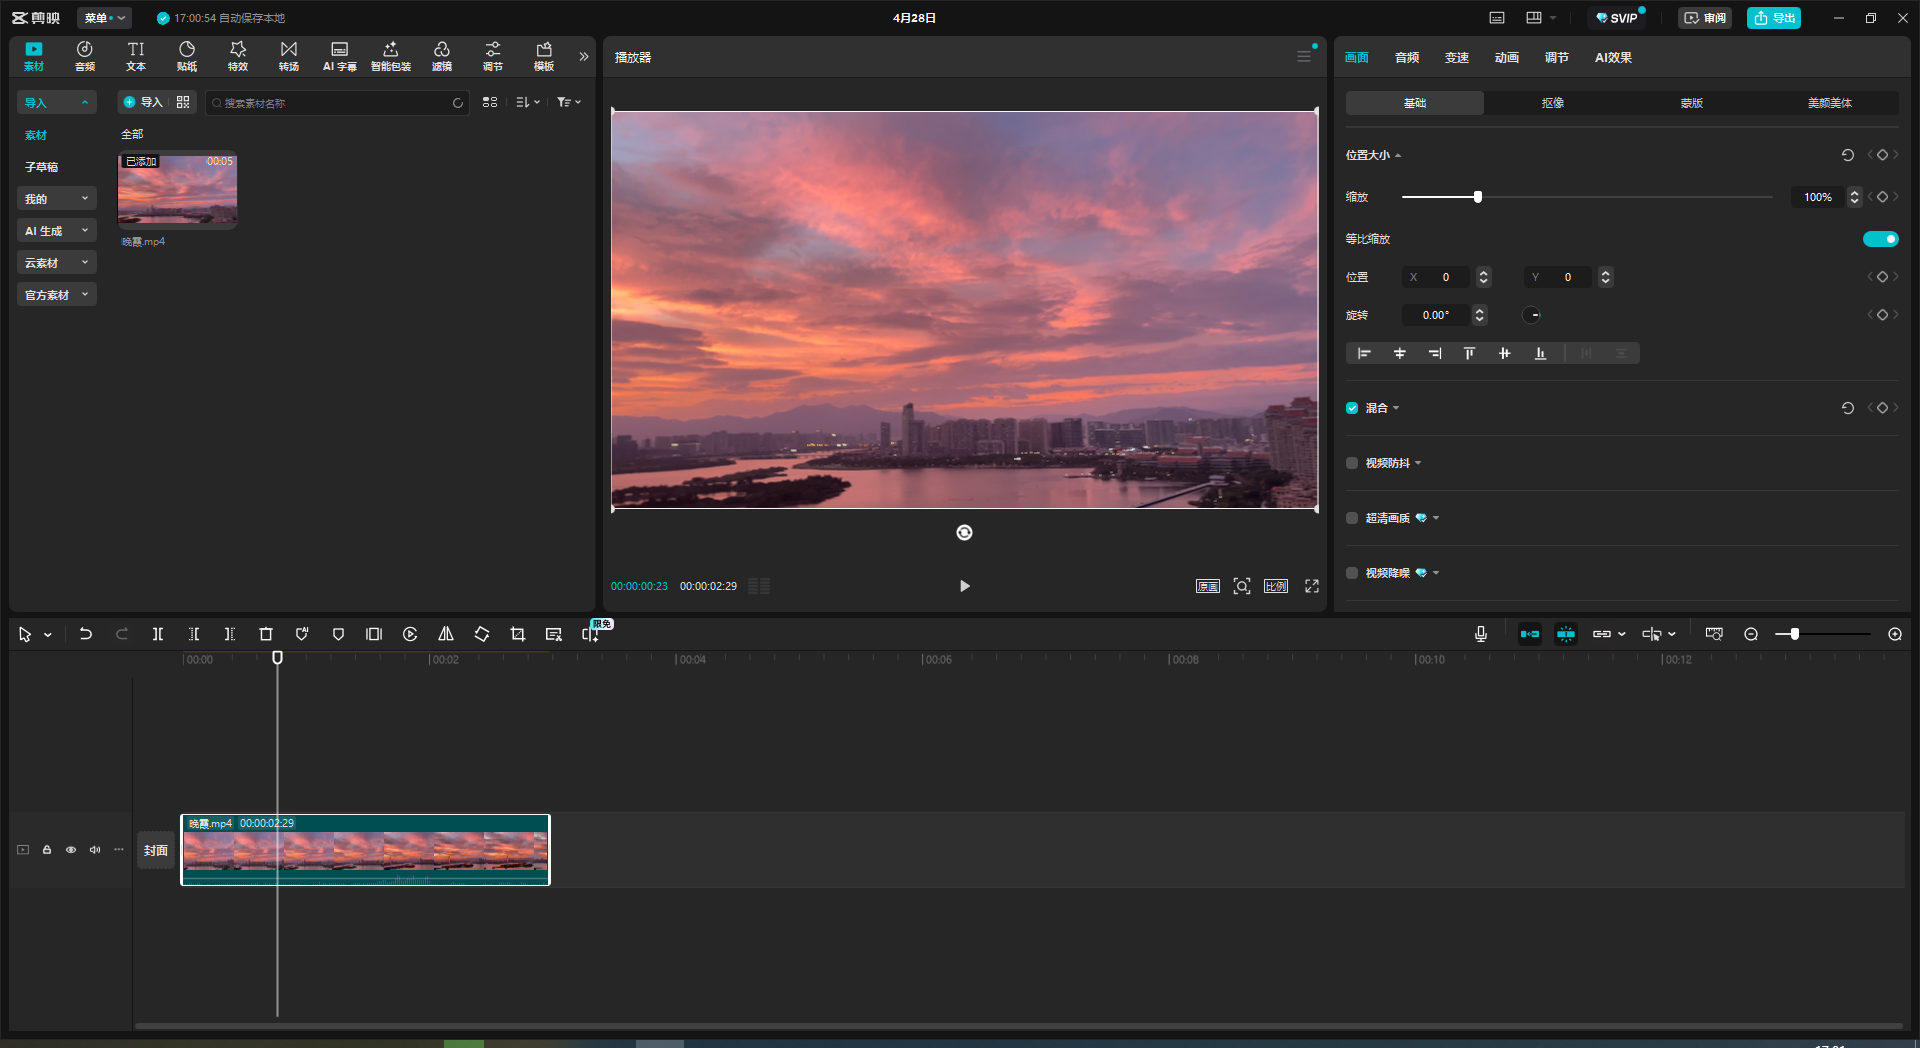Click the 封面 (Cover) button on track
1920x1048 pixels.
click(156, 850)
